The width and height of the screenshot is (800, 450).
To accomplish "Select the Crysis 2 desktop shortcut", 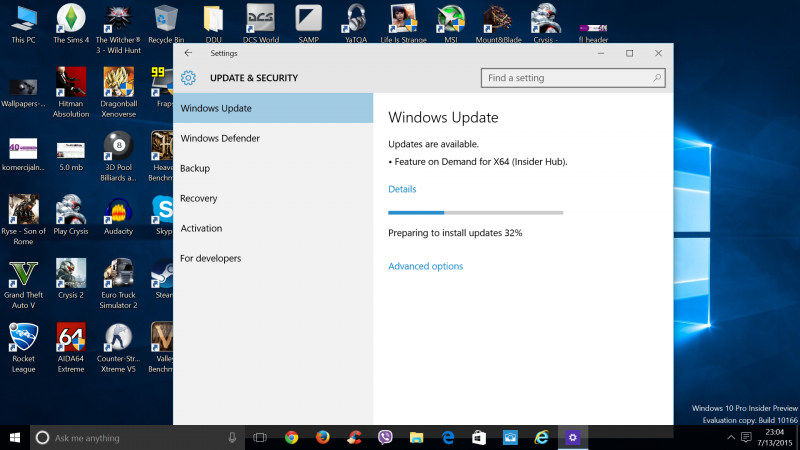I will point(71,279).
